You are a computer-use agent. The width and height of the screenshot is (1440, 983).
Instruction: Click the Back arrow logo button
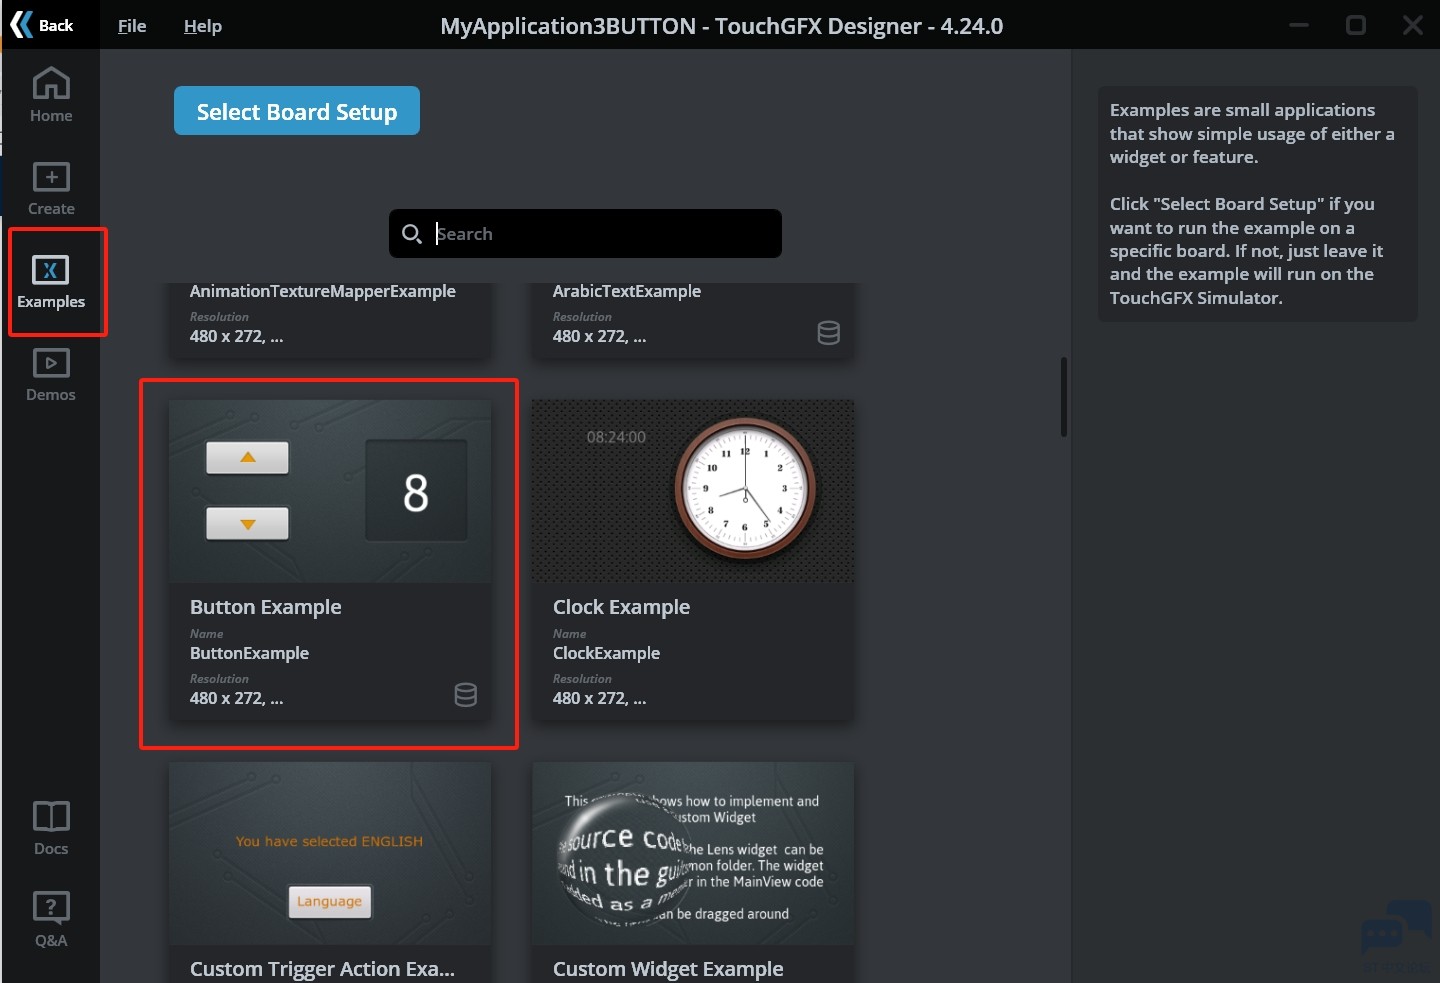click(x=42, y=25)
